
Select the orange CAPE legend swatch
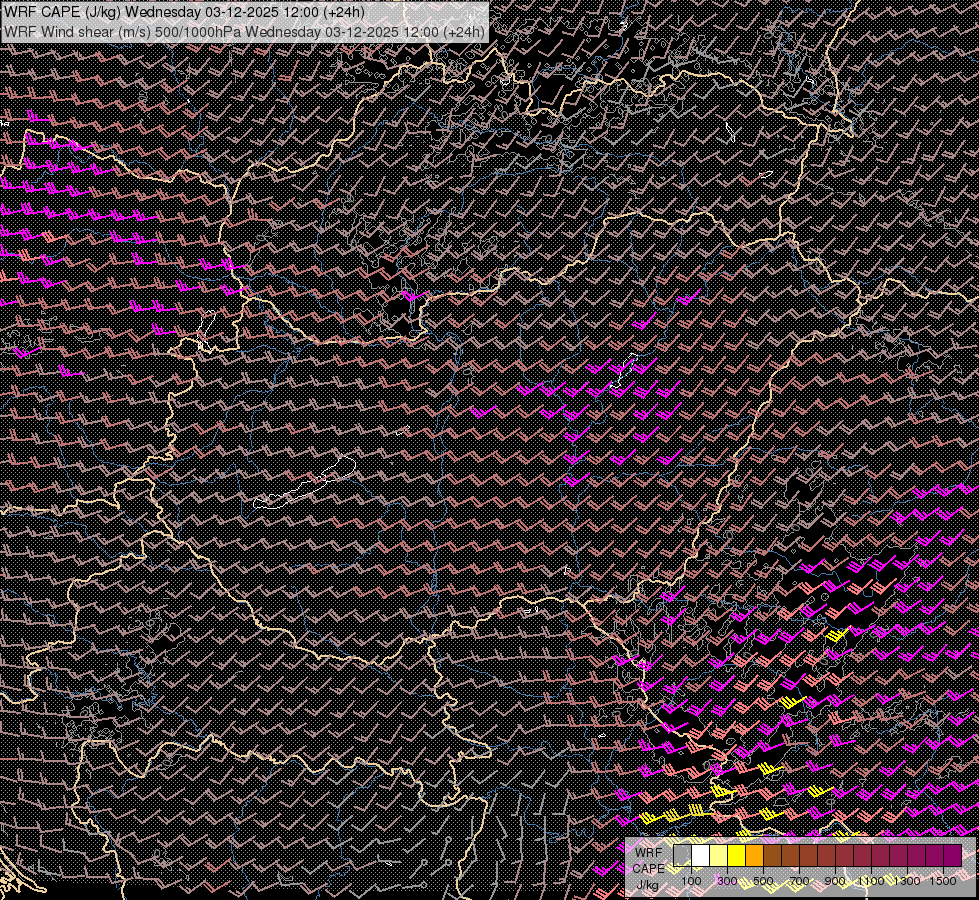(x=755, y=856)
